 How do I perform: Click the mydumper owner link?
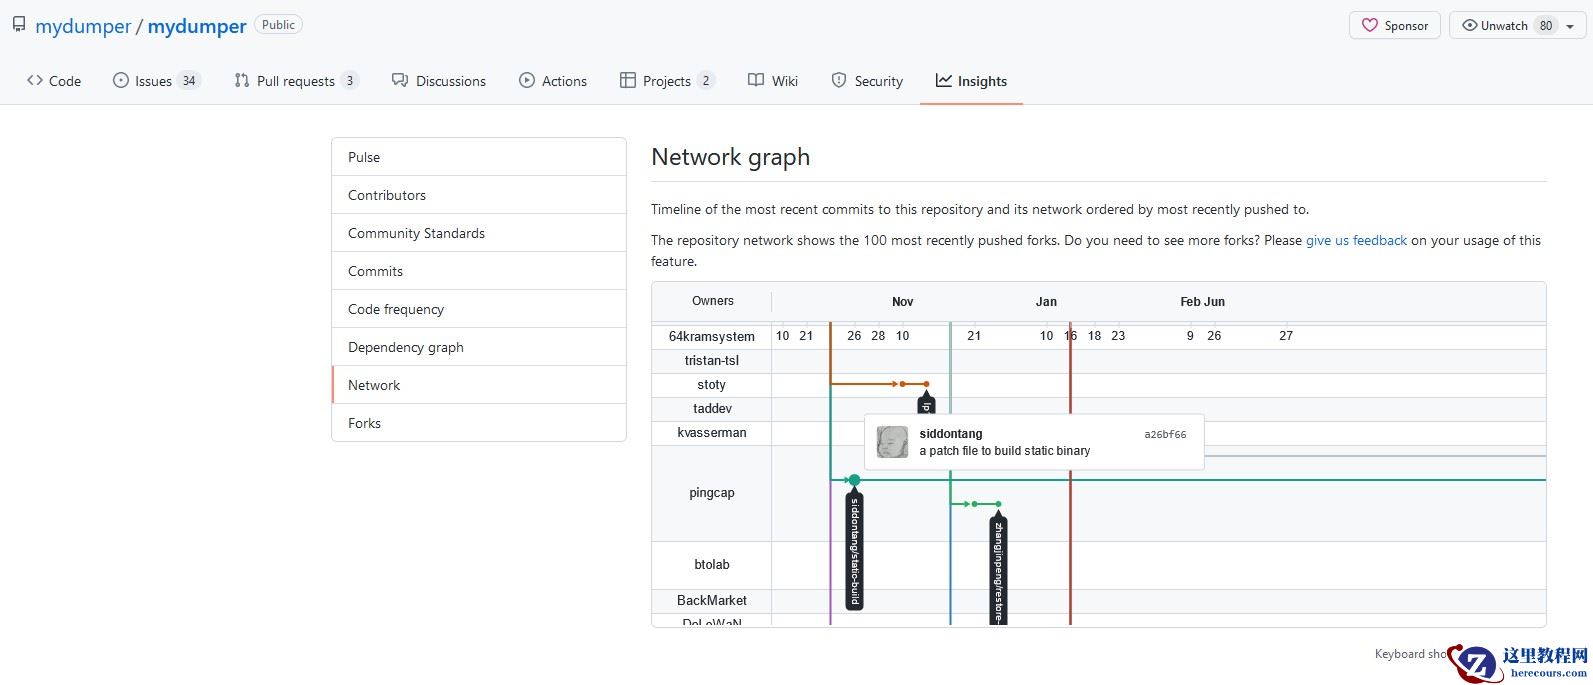click(83, 26)
